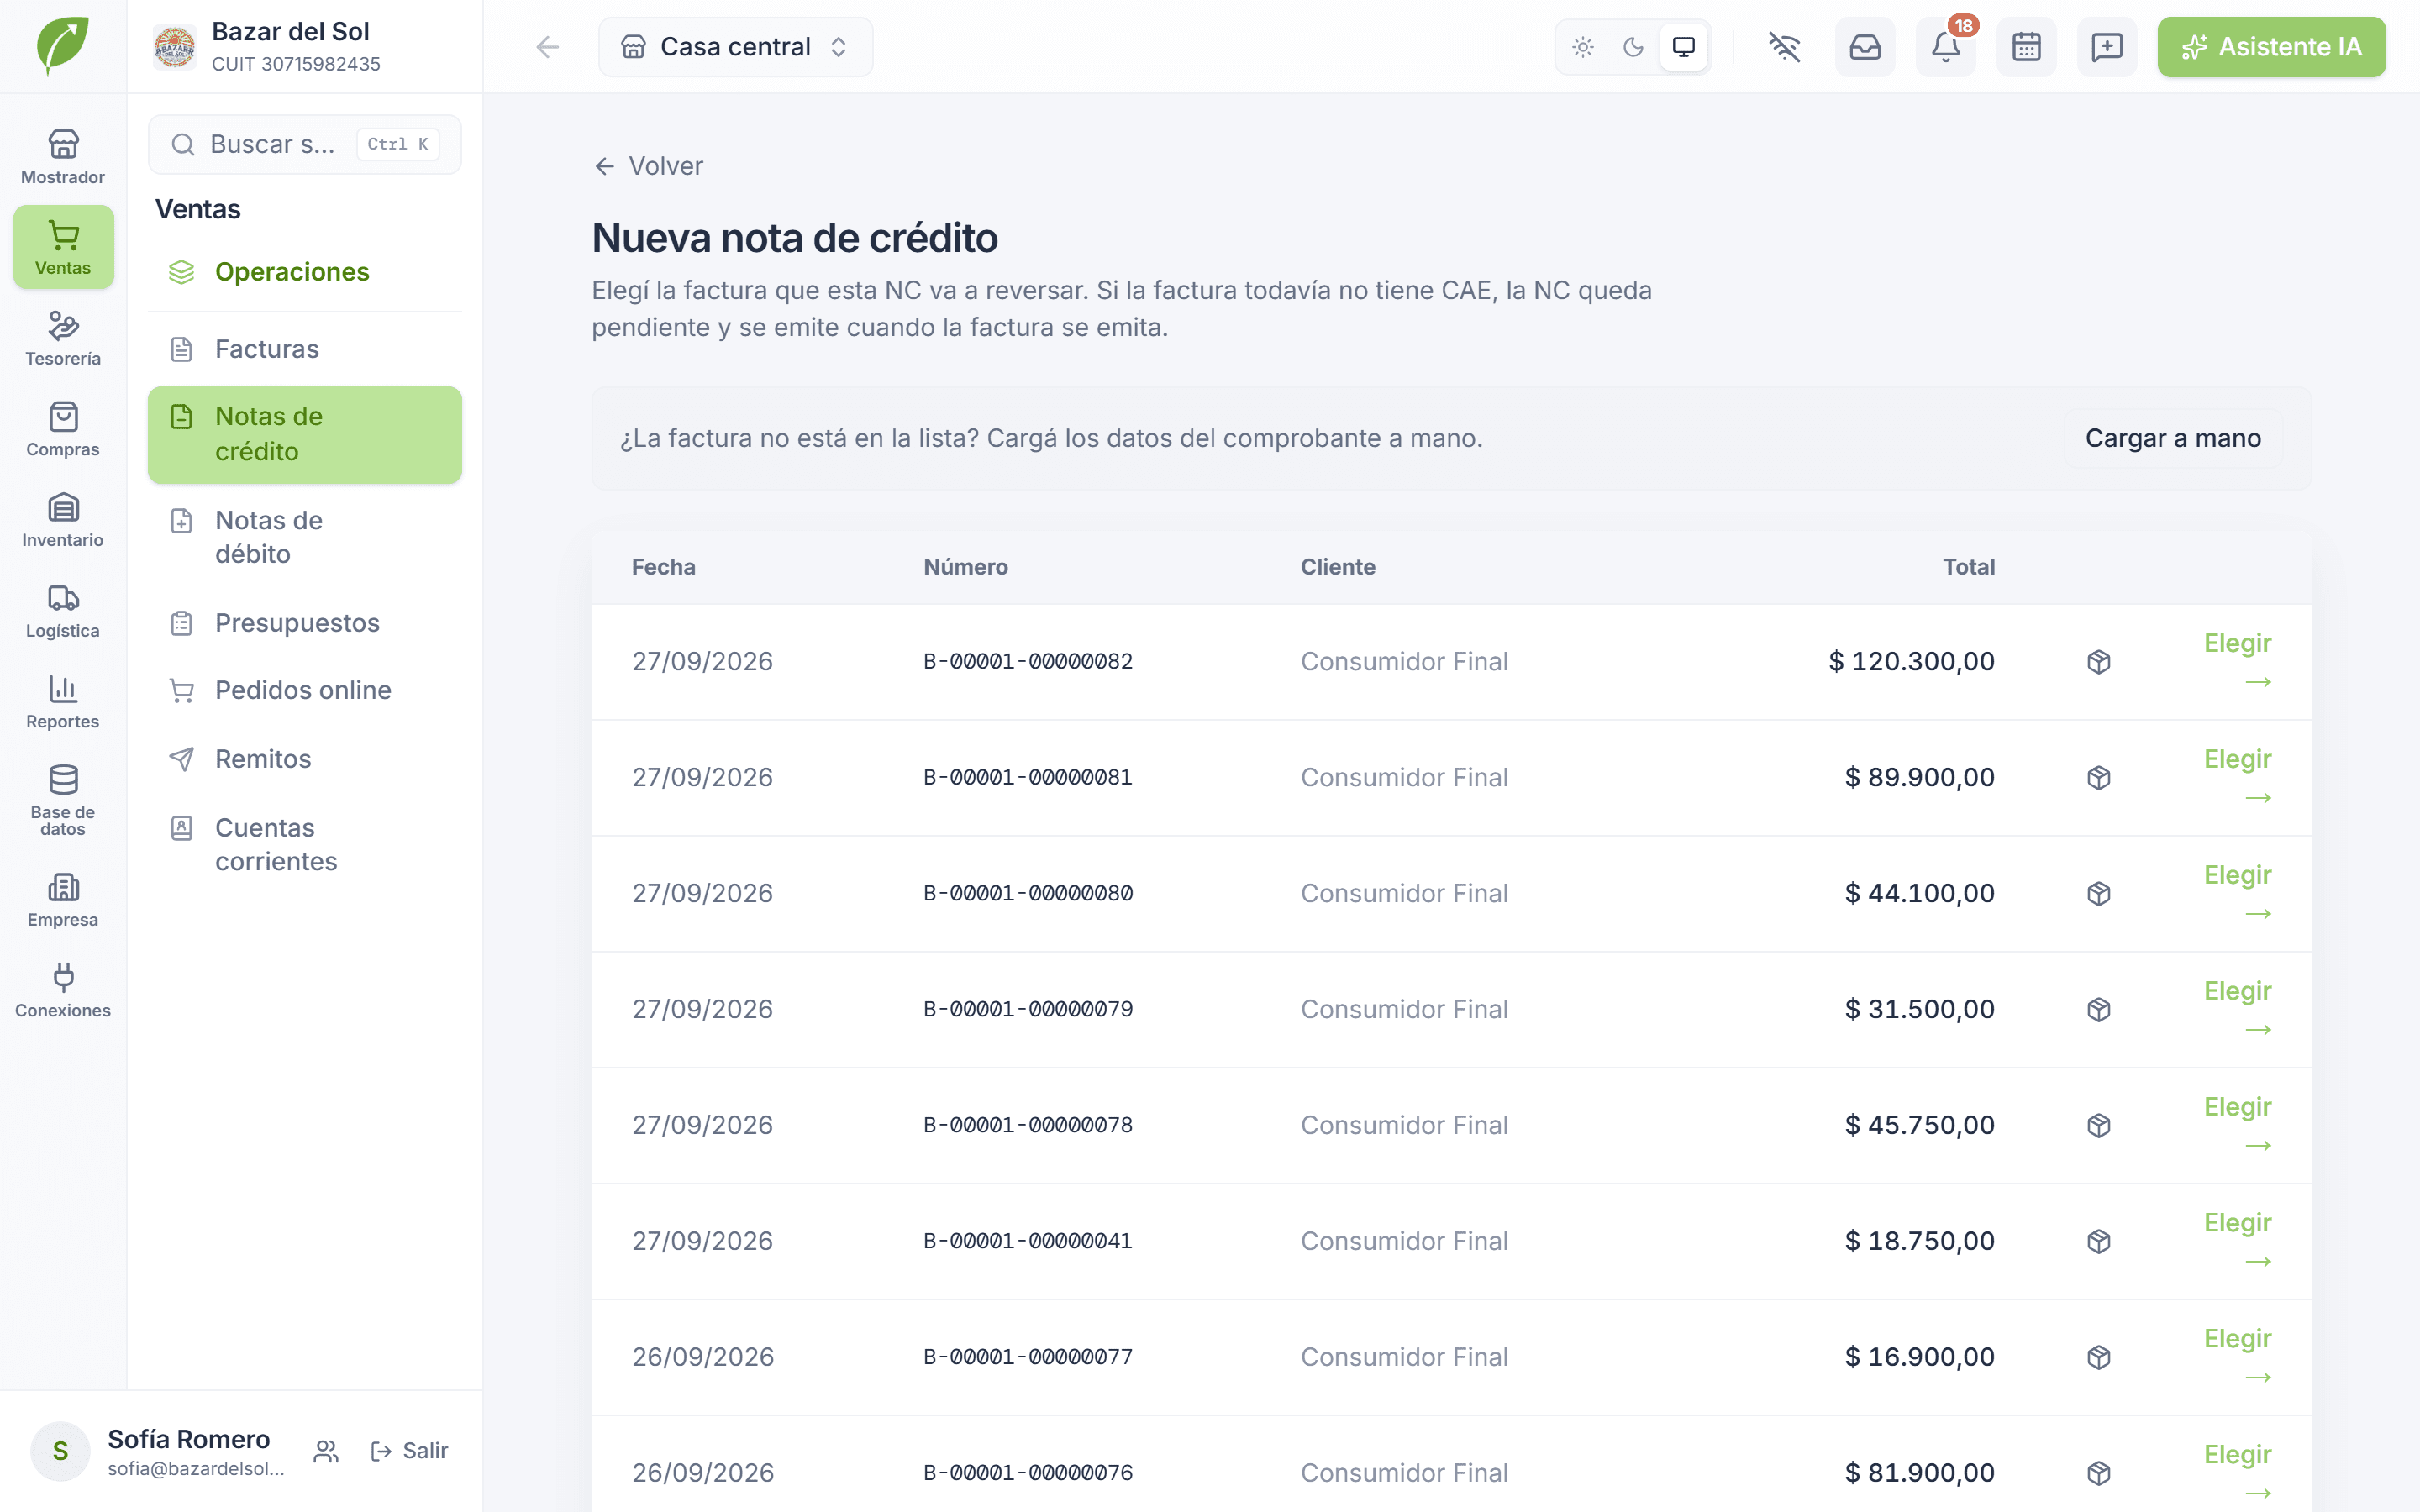This screenshot has height=1512, width=2420.
Task: Select system theme mode
Action: (x=1684, y=47)
